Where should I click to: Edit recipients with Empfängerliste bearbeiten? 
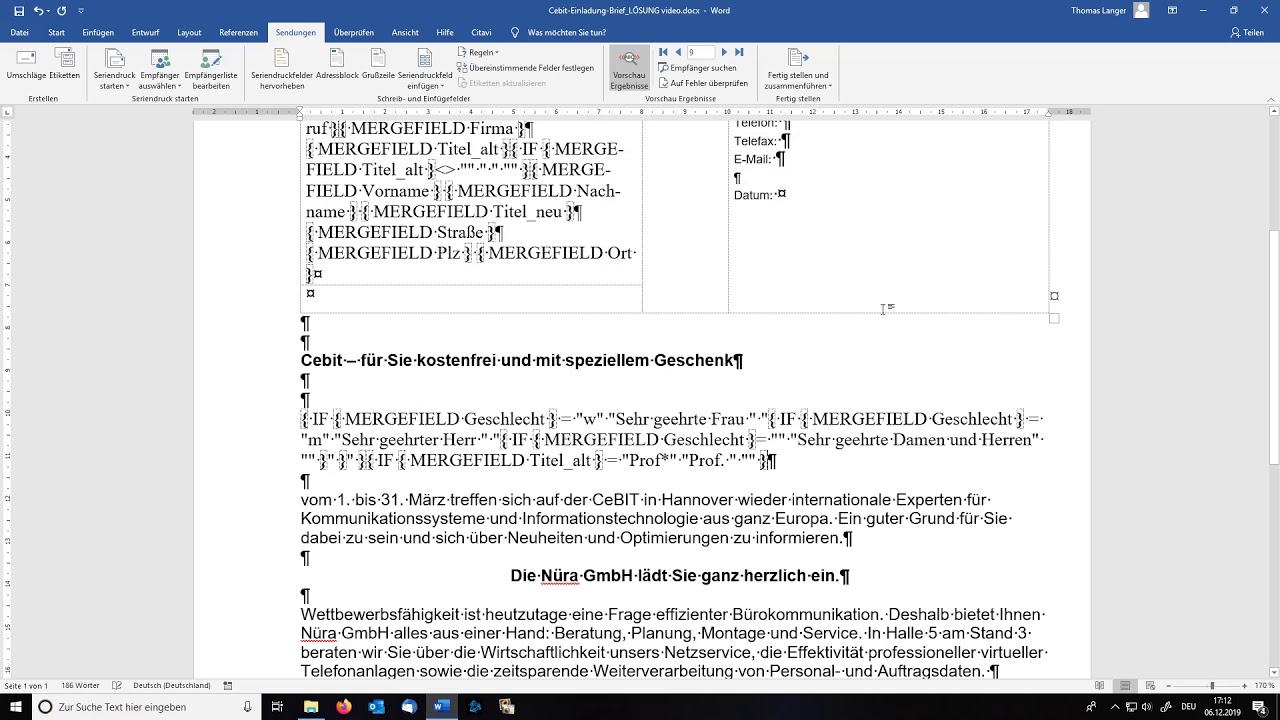click(x=211, y=69)
